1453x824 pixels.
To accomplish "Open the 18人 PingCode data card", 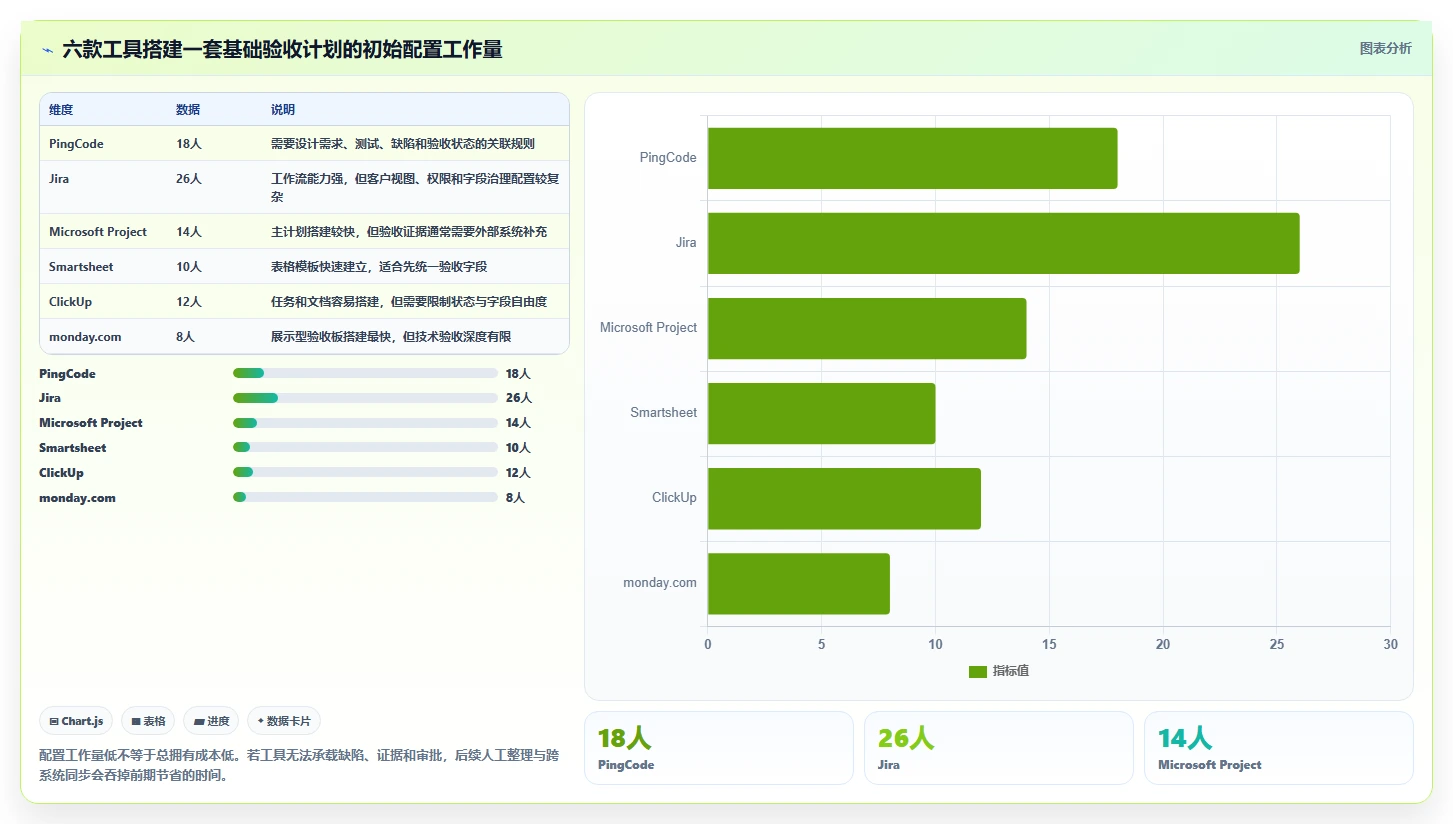I will (718, 748).
